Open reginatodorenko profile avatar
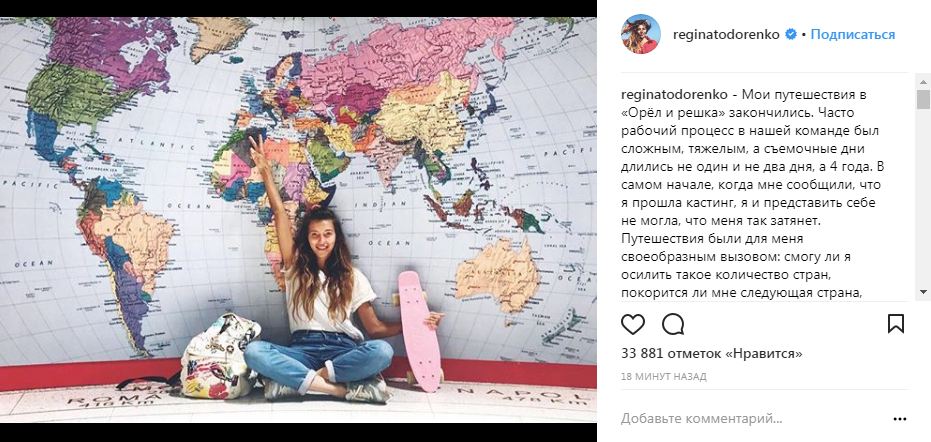 pos(641,34)
